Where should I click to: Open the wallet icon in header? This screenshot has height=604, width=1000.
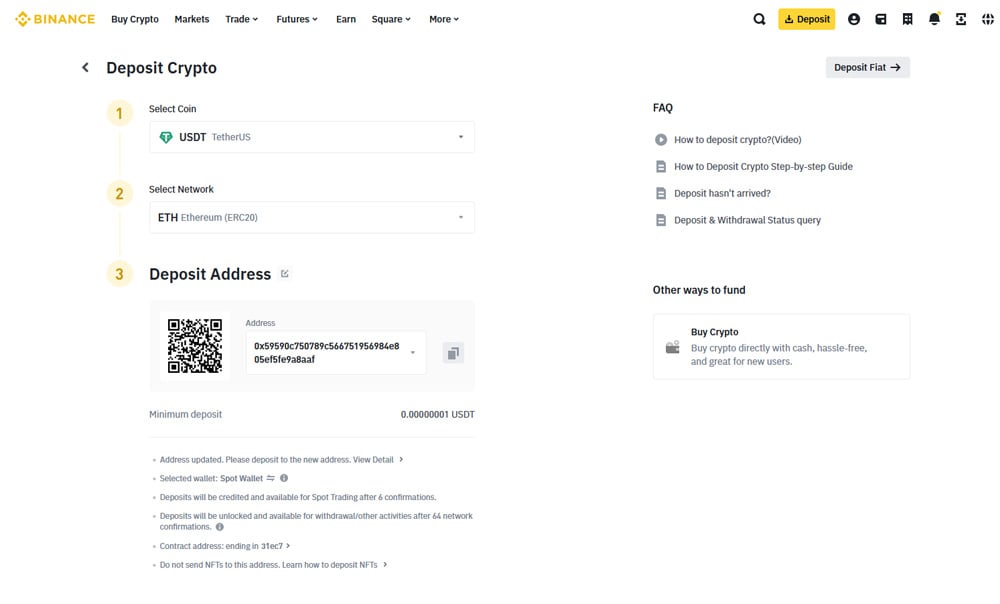tap(880, 19)
